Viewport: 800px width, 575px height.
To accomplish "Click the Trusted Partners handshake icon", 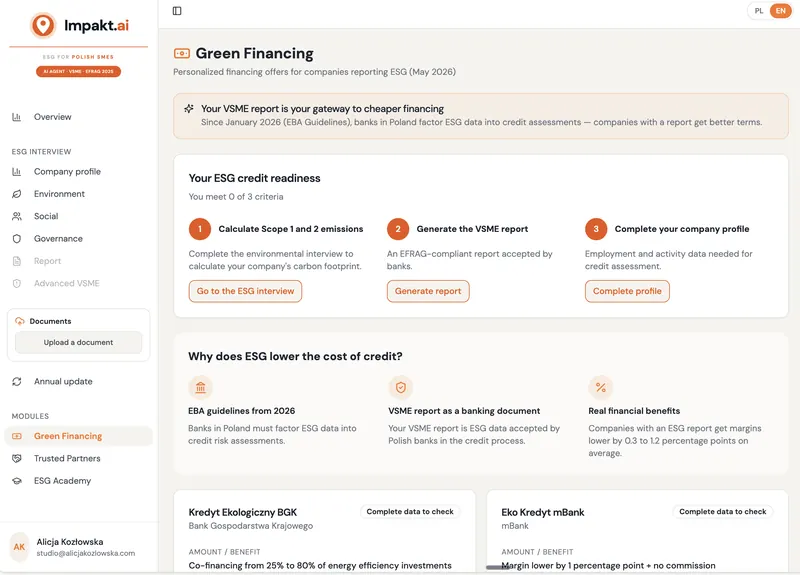I will pos(17,459).
